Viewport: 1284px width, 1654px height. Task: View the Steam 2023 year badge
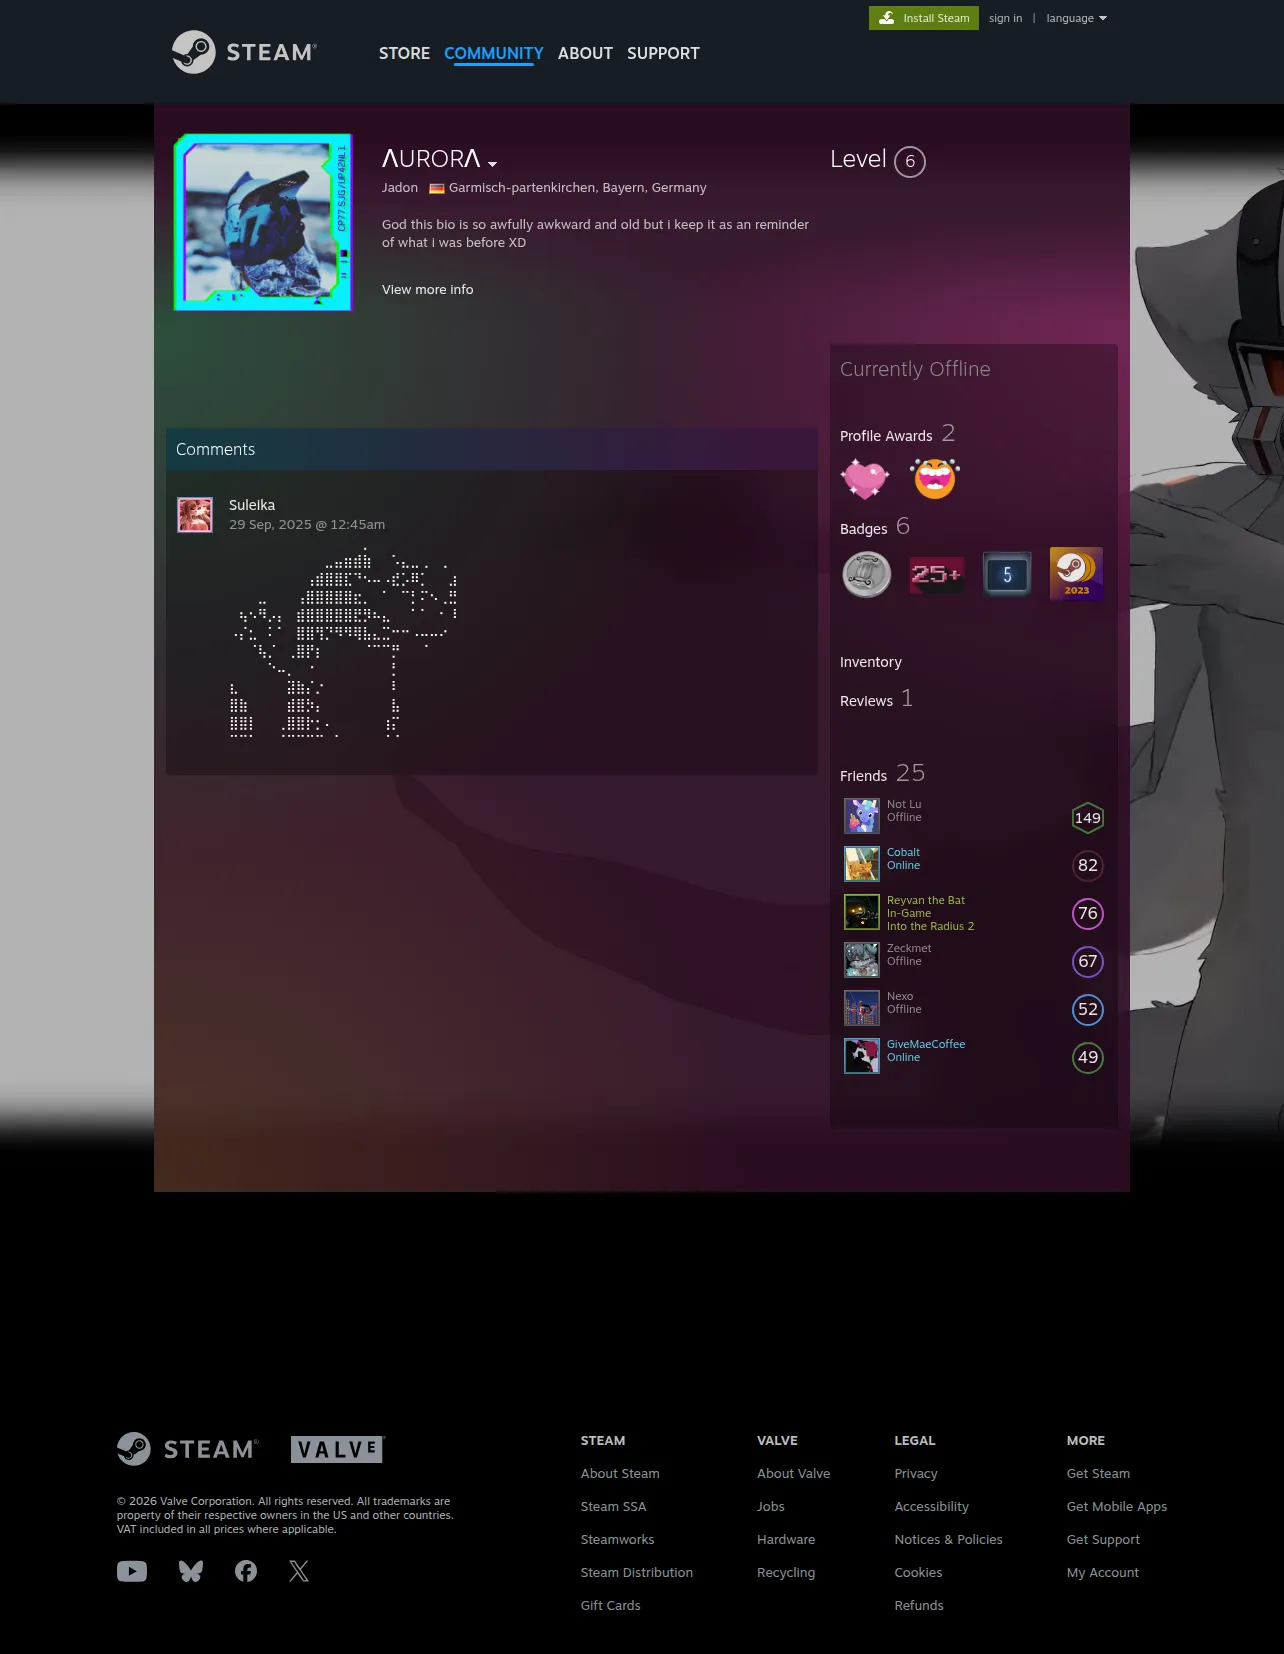point(1076,574)
